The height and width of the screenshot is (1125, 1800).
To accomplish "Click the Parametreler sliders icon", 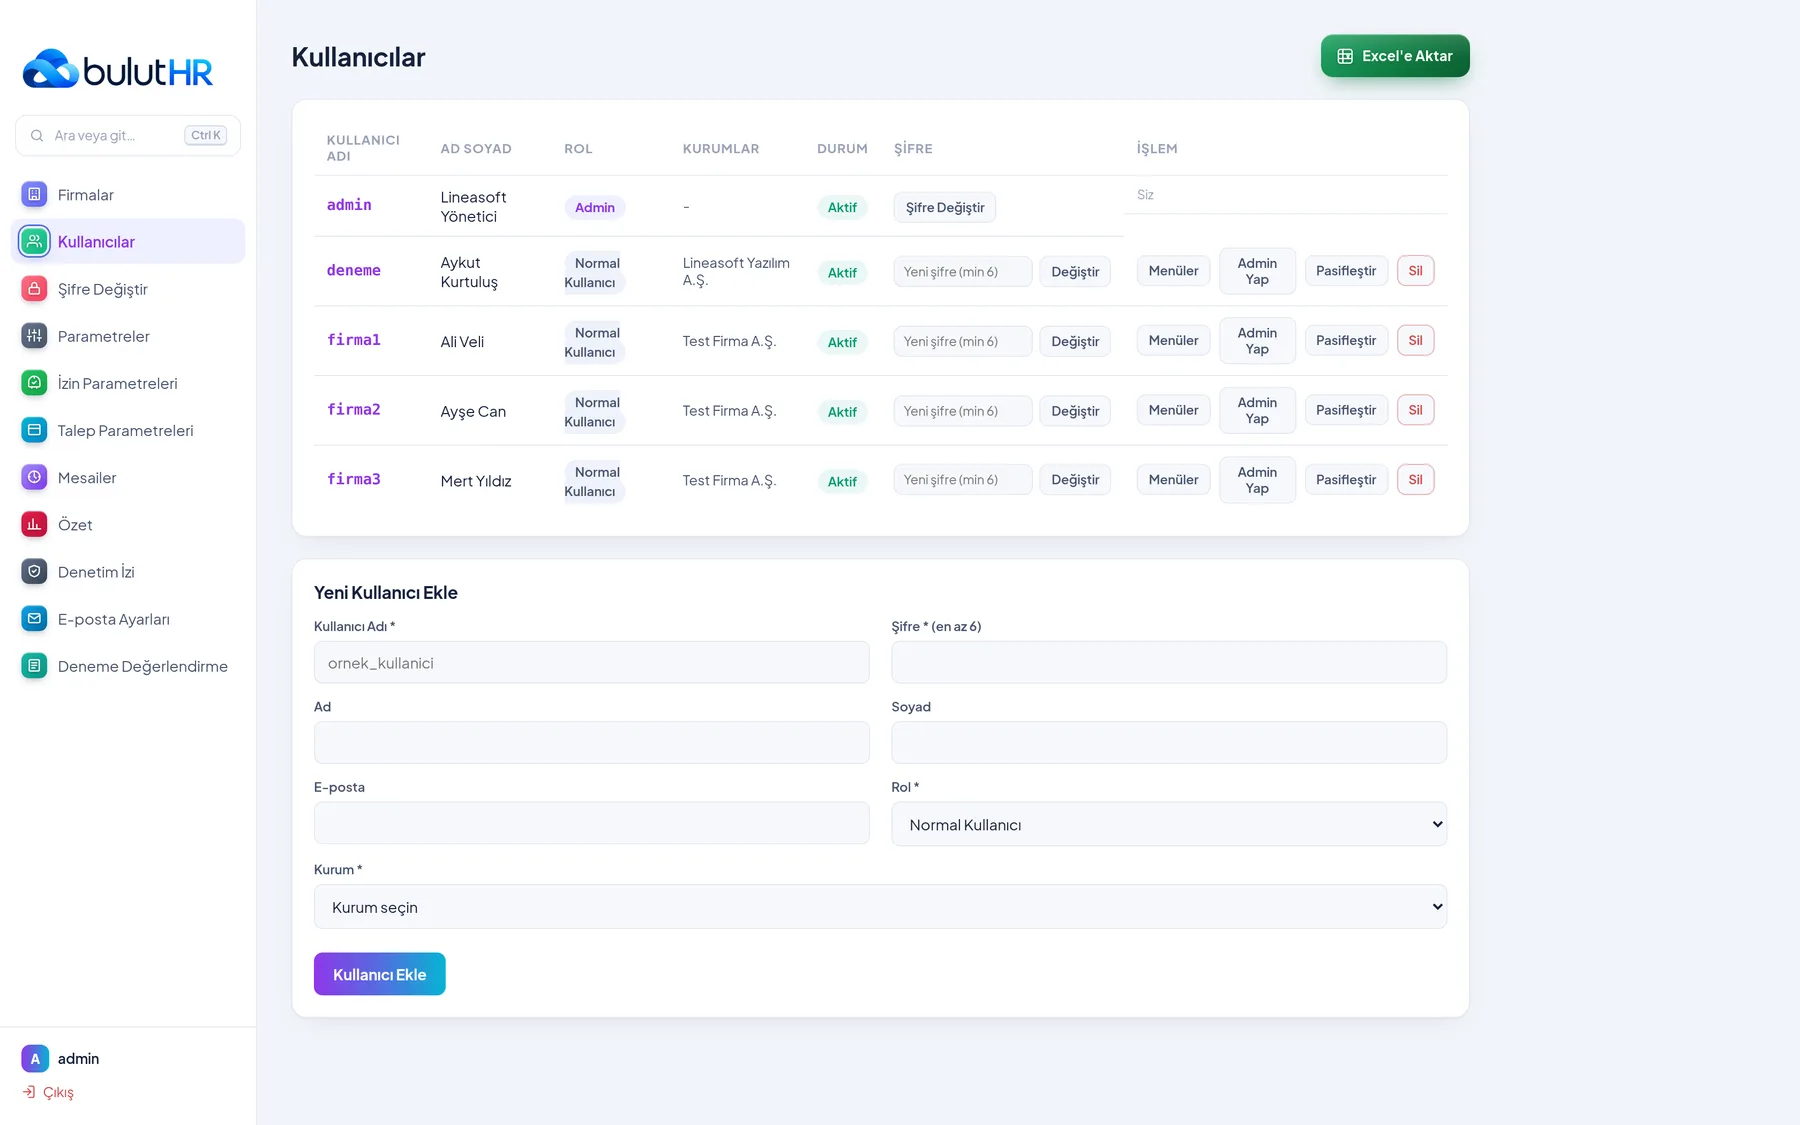I will [x=34, y=335].
